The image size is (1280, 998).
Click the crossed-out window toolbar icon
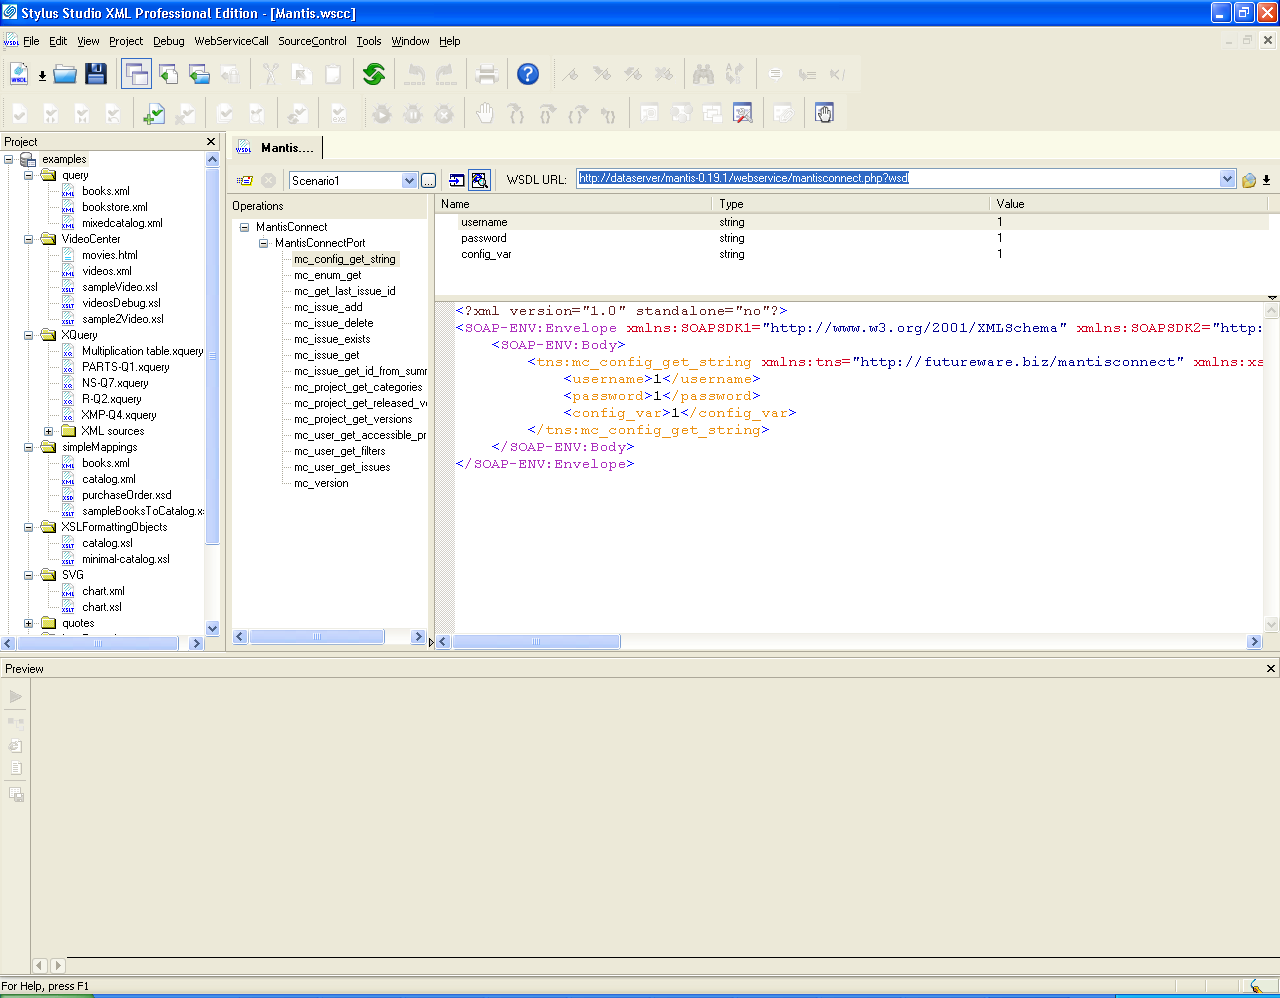coord(743,114)
